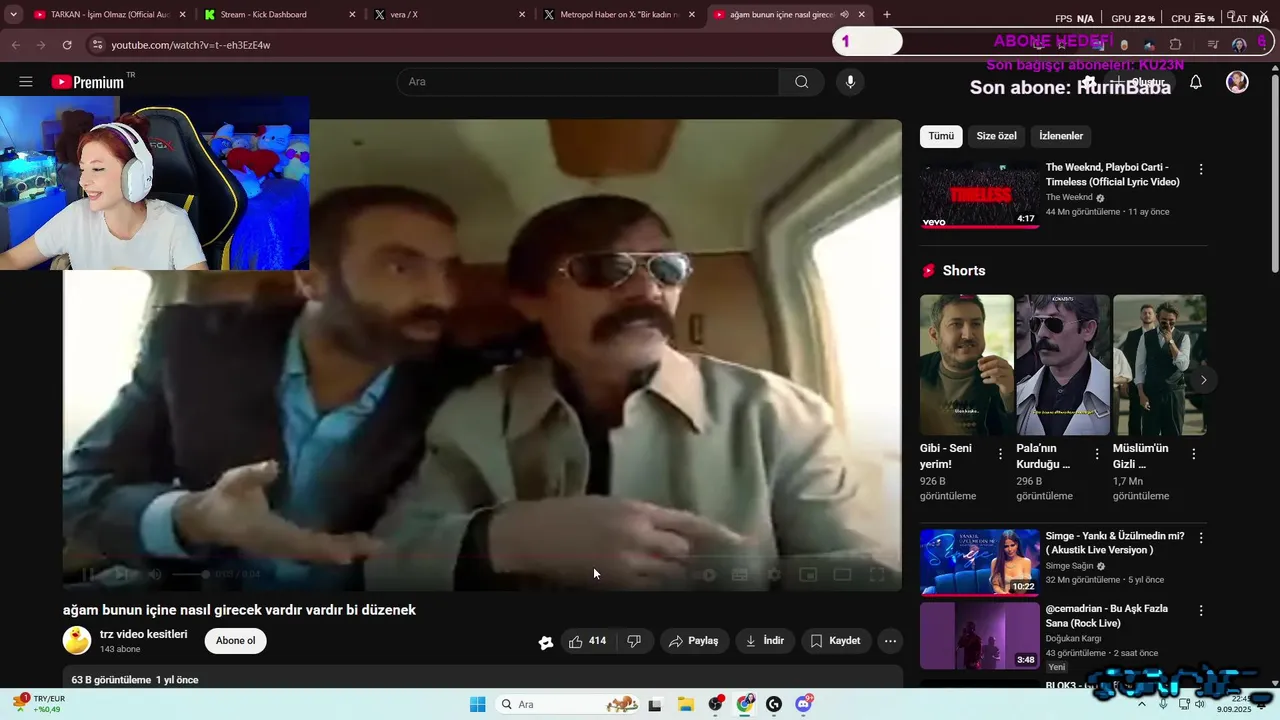Image resolution: width=1280 pixels, height=720 pixels.
Task: Show next Shorts with right chevron
Action: point(1203,380)
